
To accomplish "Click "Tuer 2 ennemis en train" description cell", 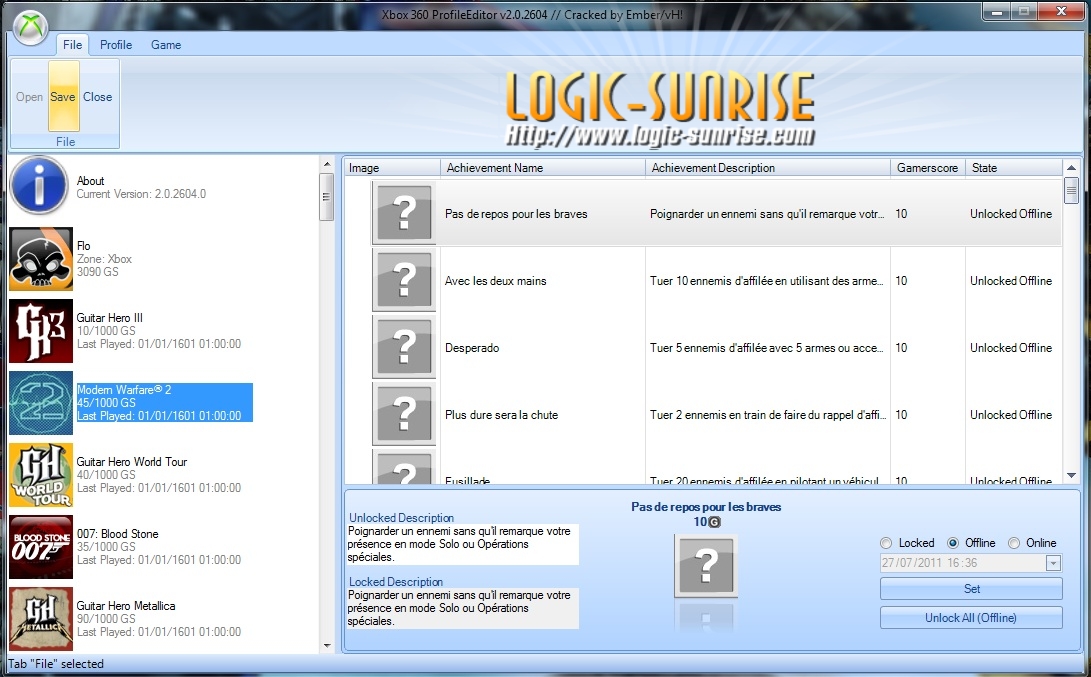I will 767,414.
